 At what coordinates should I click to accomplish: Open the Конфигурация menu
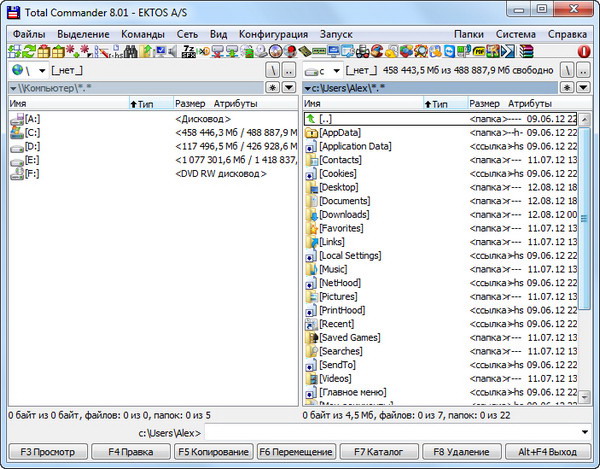click(274, 33)
